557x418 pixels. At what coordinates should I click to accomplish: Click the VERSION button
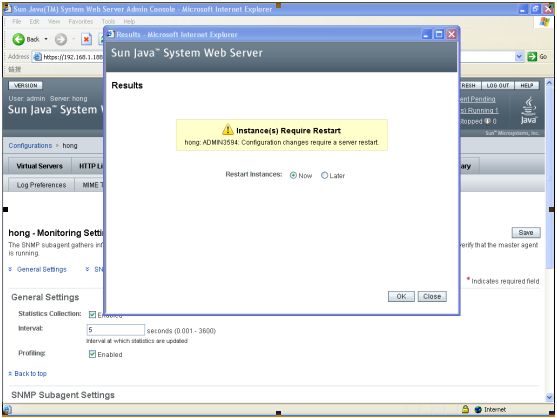(26, 86)
